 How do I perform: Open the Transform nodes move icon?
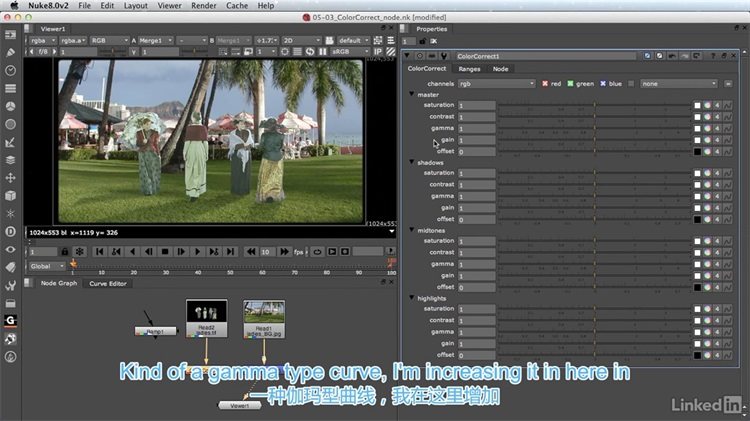10,177
